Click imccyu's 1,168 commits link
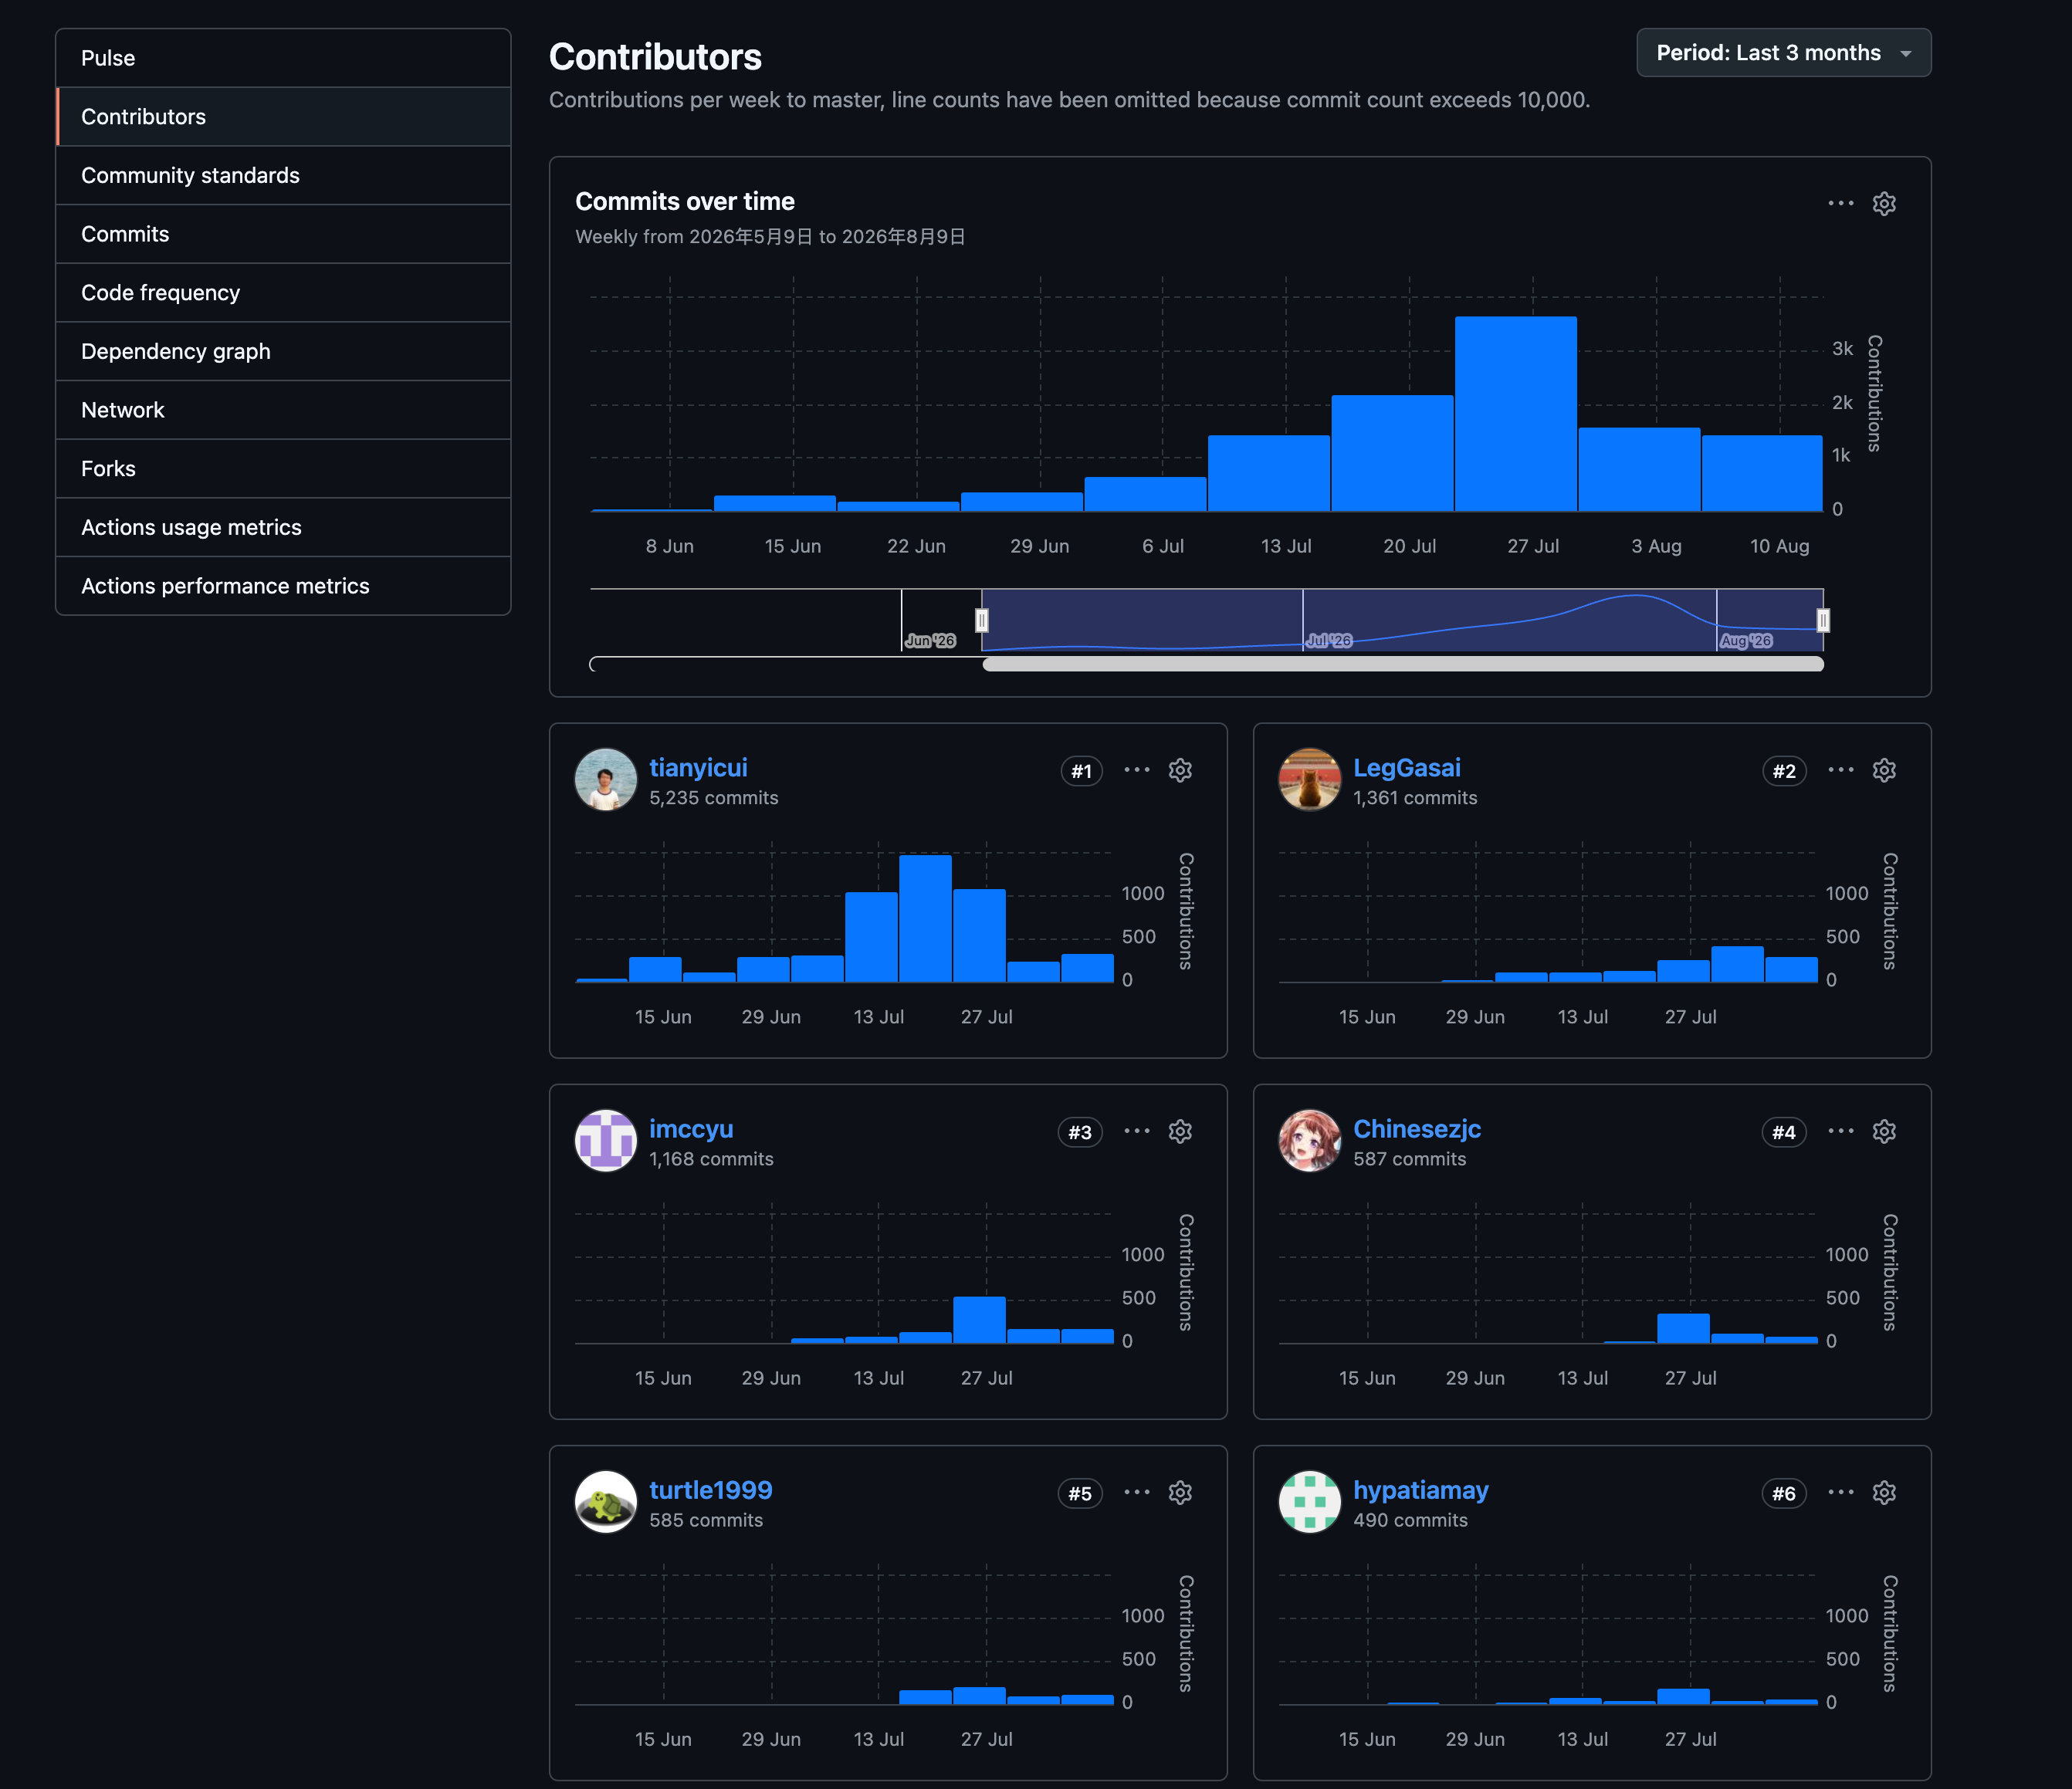Image resolution: width=2072 pixels, height=1789 pixels. coord(711,1159)
